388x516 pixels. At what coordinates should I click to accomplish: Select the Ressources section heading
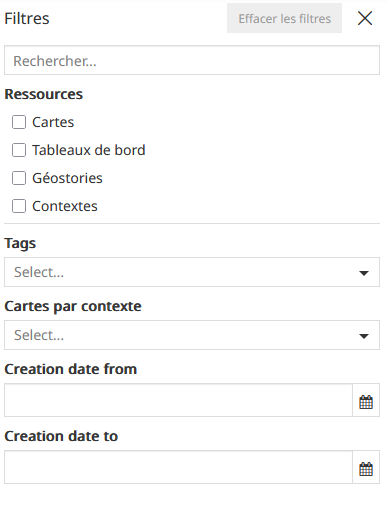[x=44, y=94]
